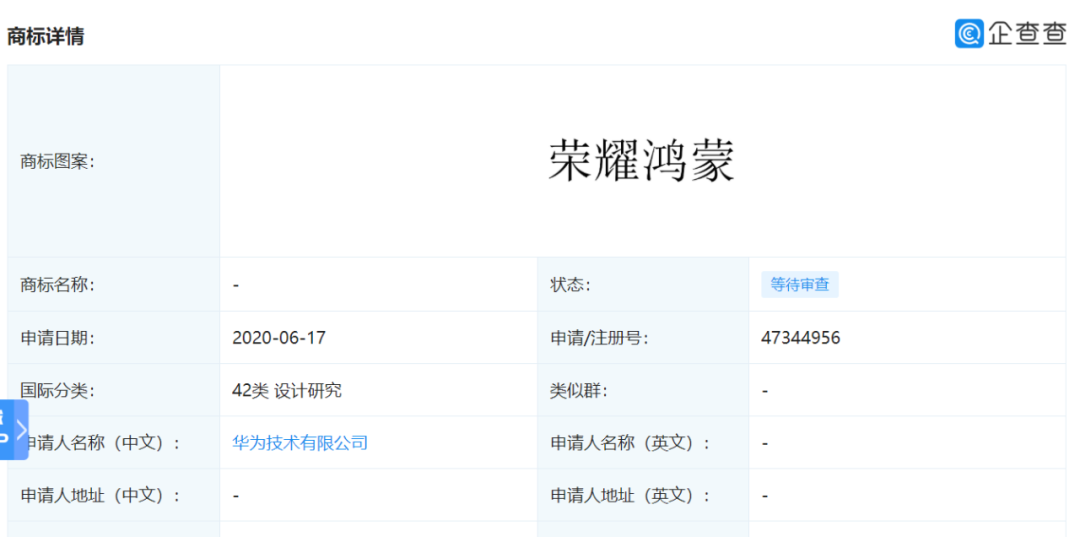The image size is (1080, 537).
Task: Click the 国际分类 label
Action: pyautogui.click(x=57, y=390)
